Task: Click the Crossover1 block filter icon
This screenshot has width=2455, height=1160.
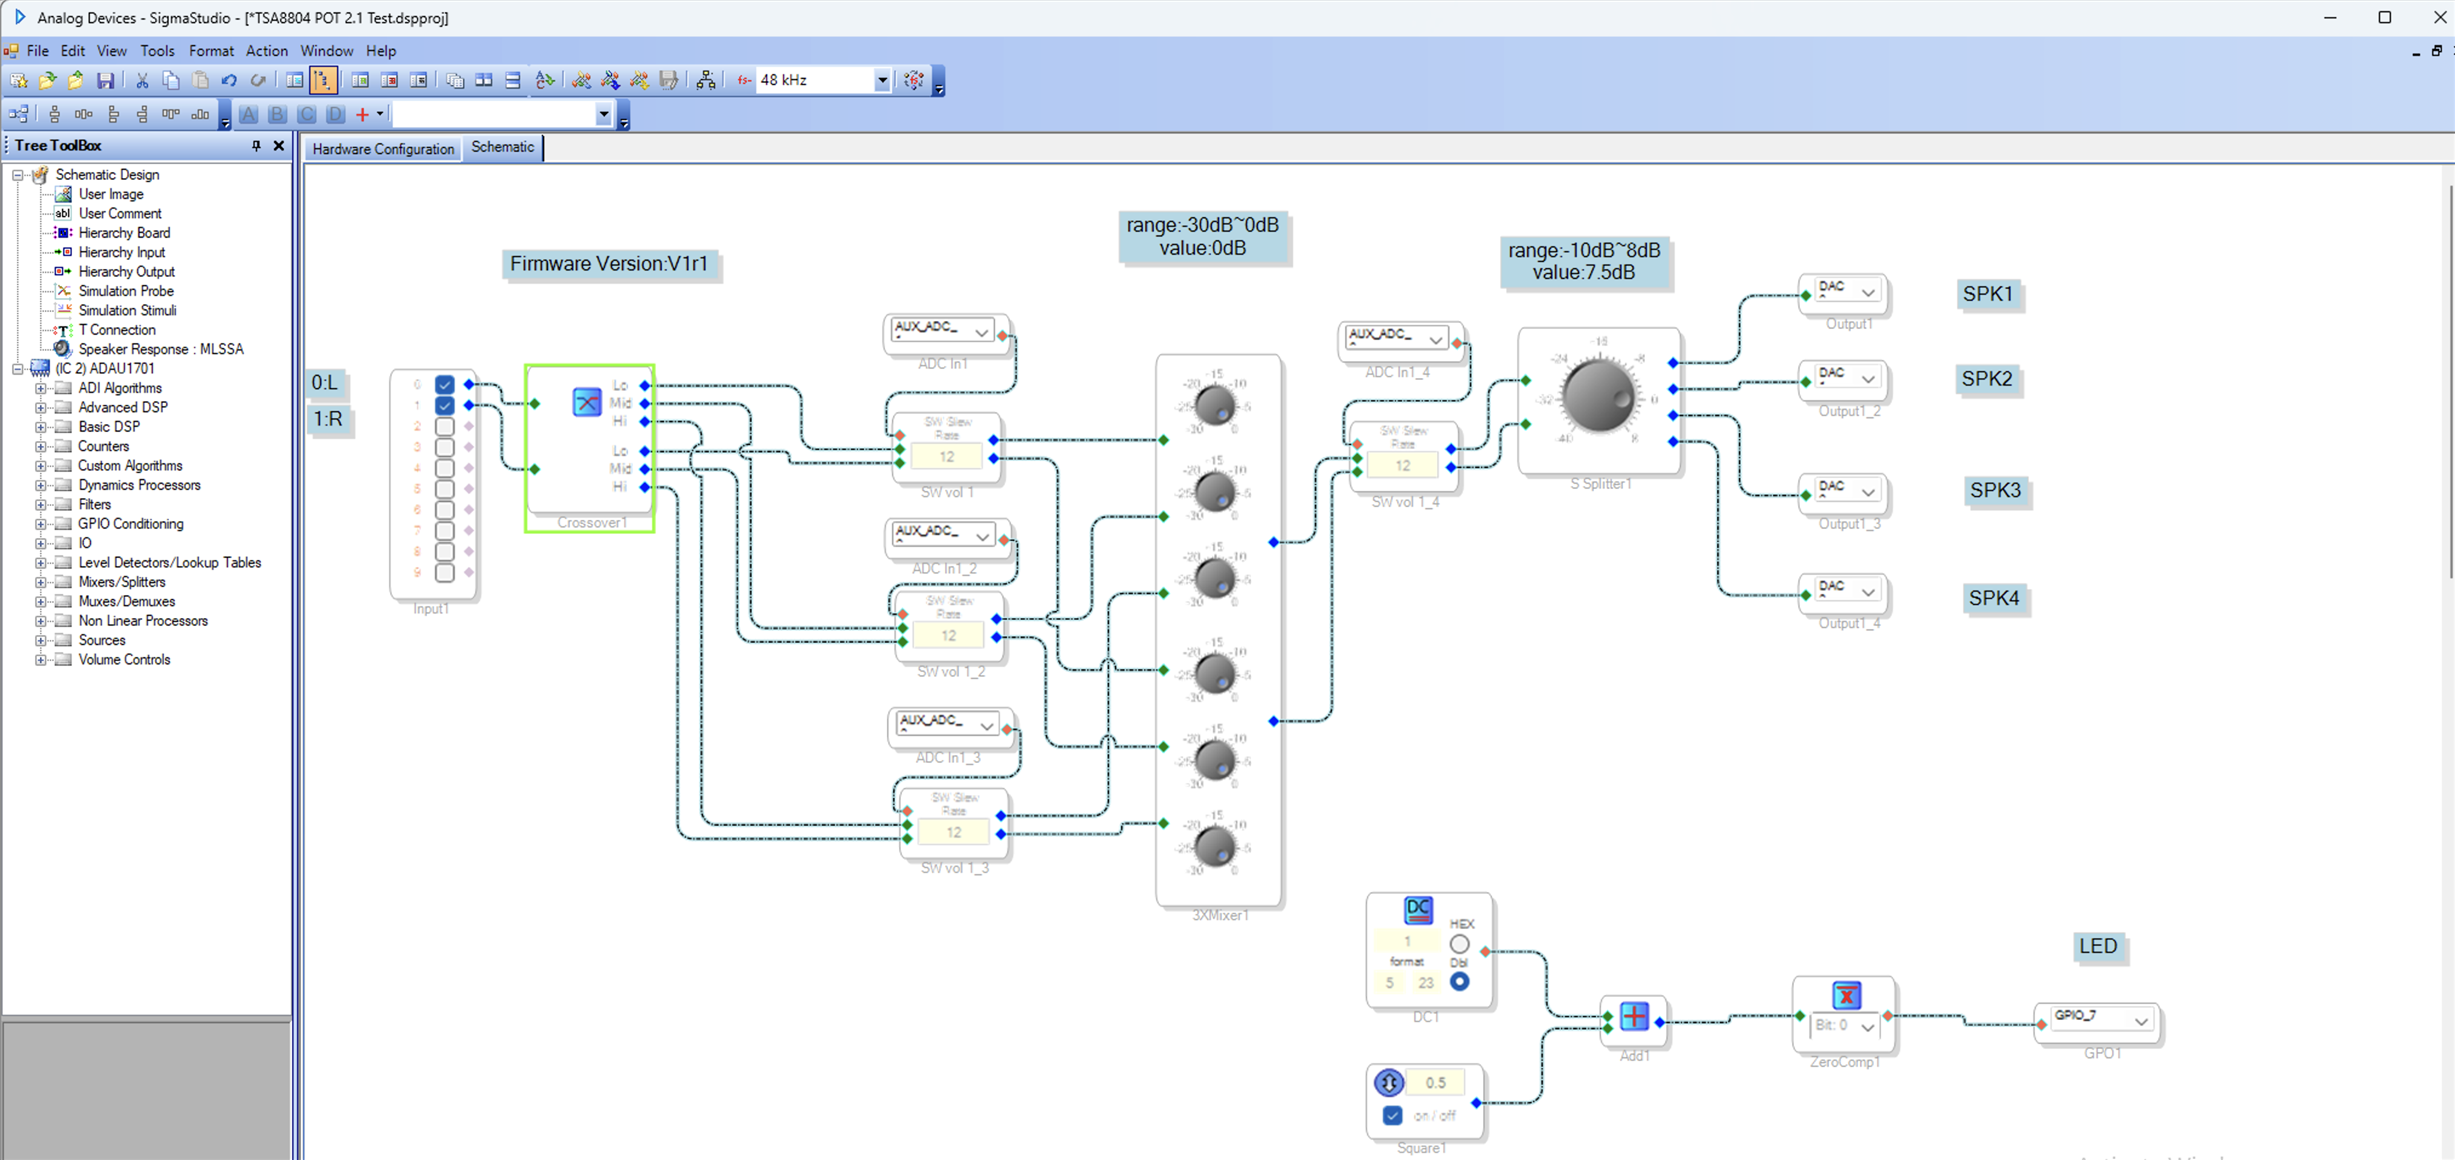Action: 587,402
